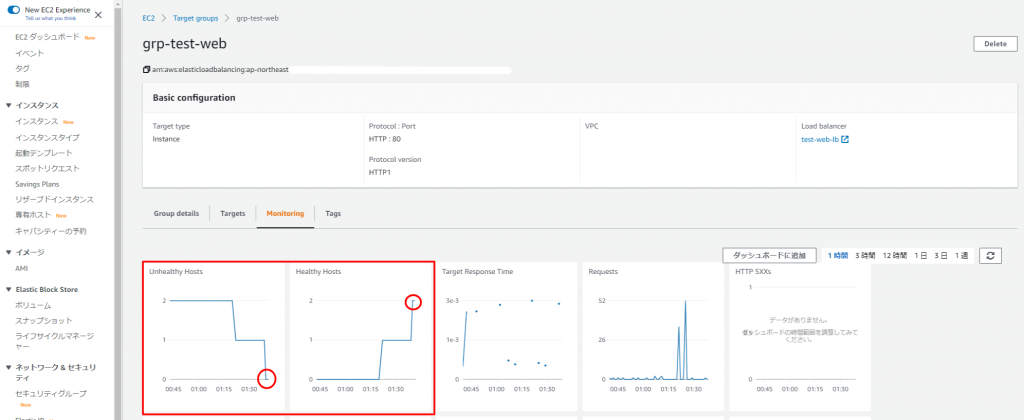Select the 3 時間 time range
The width and height of the screenshot is (1024, 420).
click(865, 255)
